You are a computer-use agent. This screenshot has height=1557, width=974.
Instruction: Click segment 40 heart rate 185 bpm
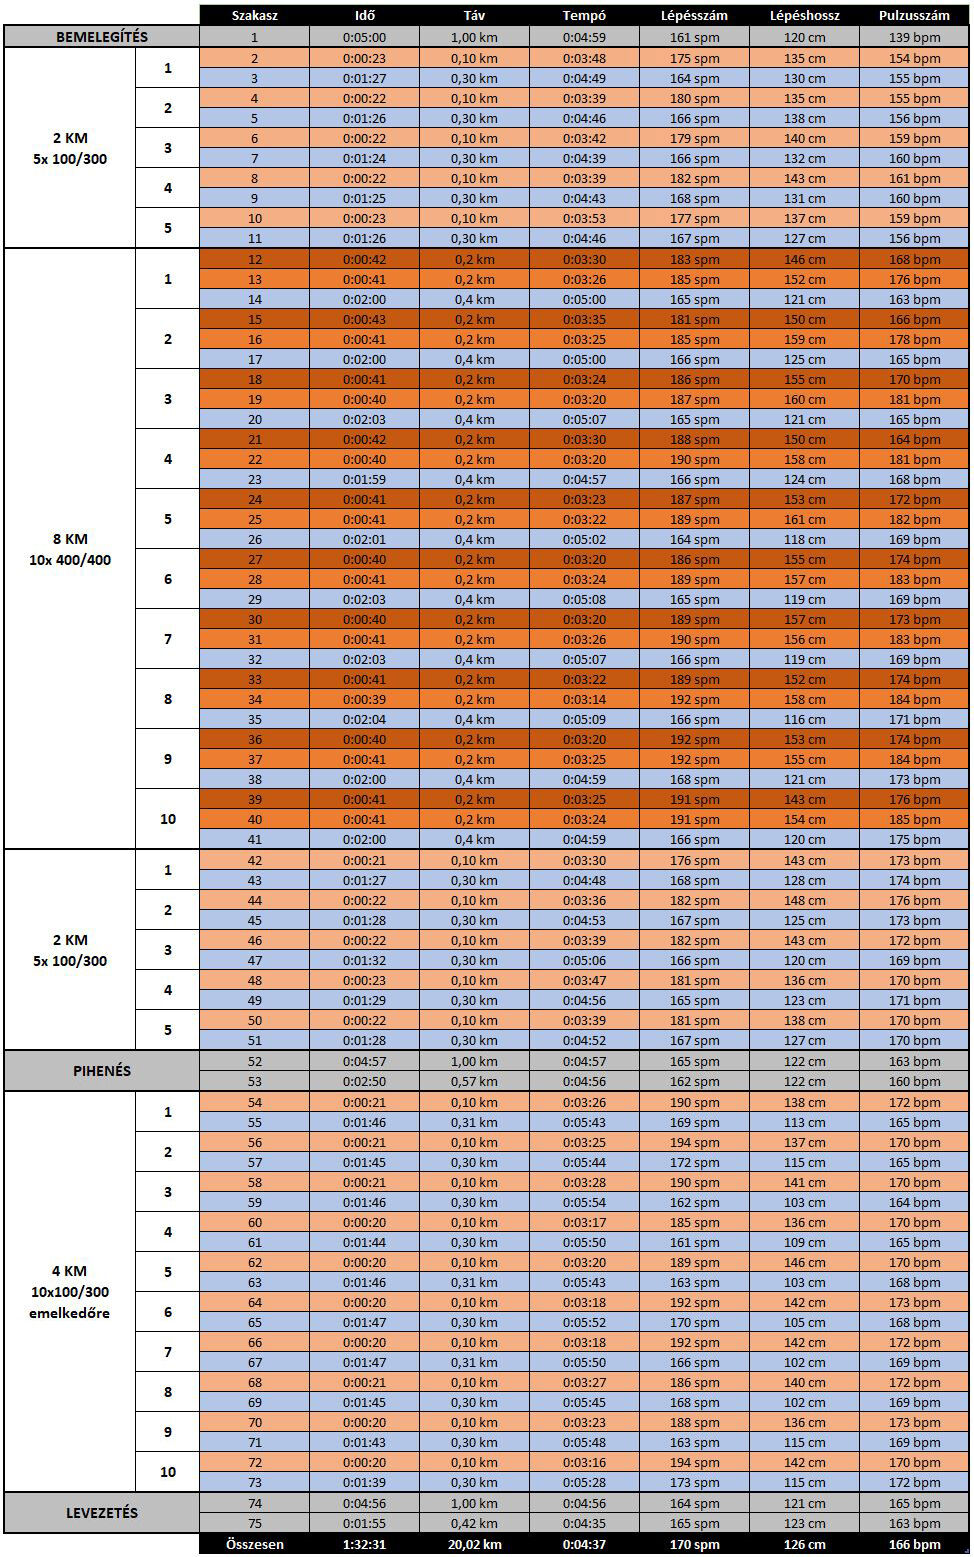click(914, 819)
